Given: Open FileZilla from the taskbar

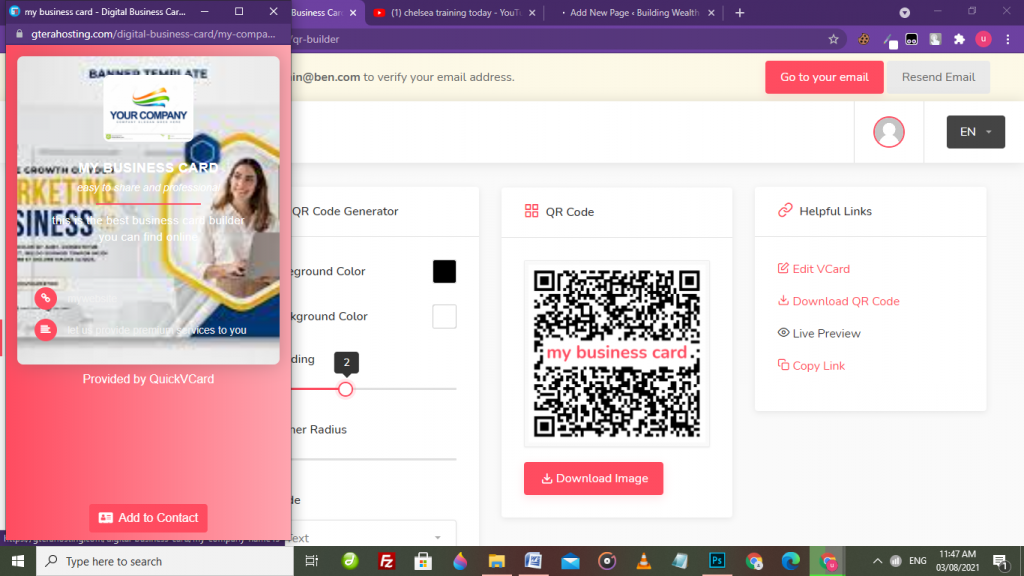Looking at the screenshot, I should [x=387, y=561].
